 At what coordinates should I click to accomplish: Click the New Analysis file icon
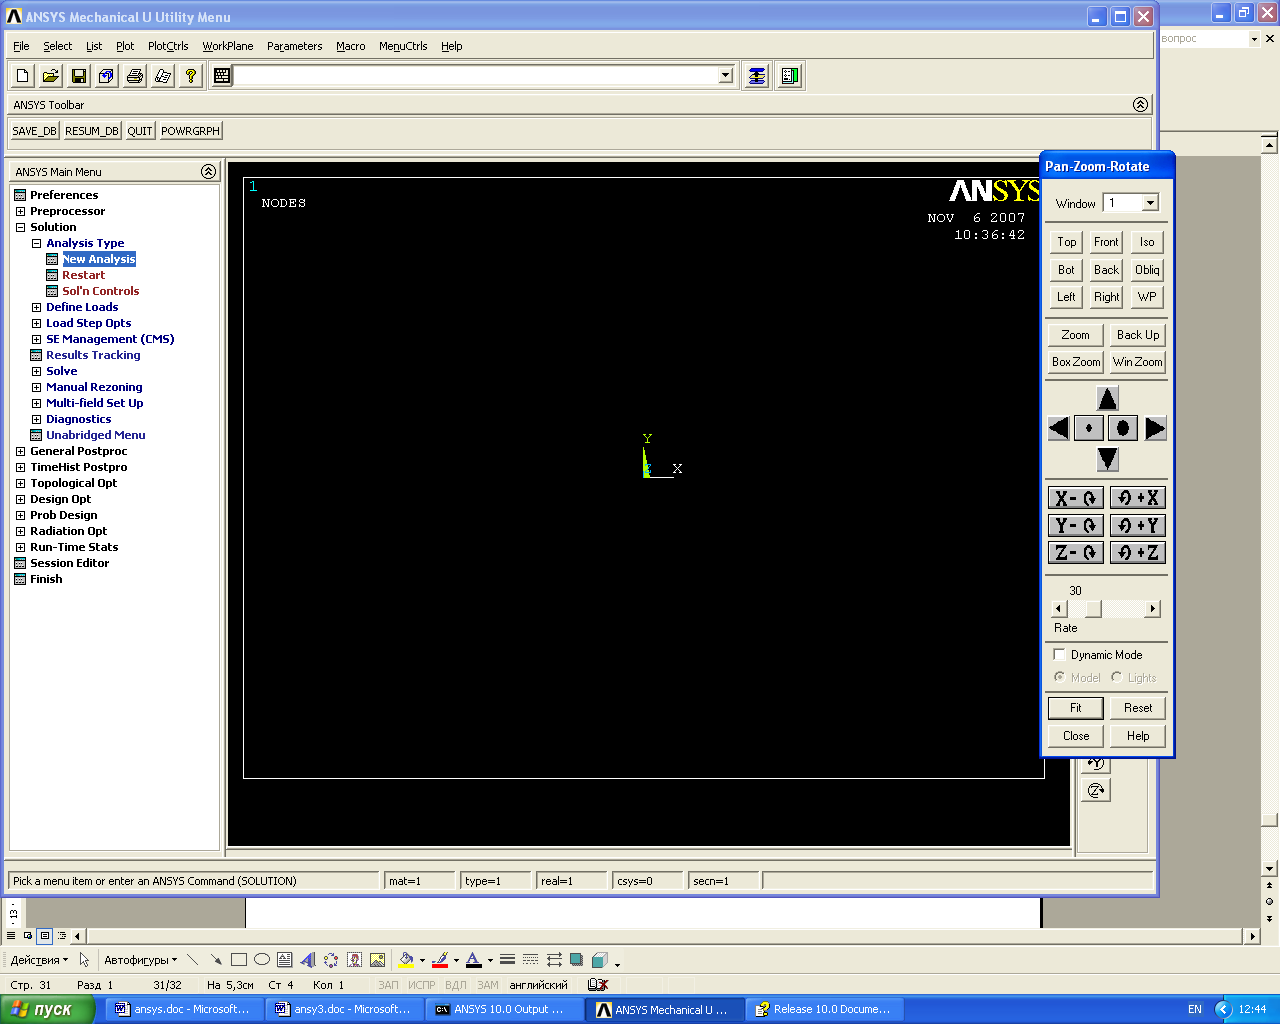point(23,76)
